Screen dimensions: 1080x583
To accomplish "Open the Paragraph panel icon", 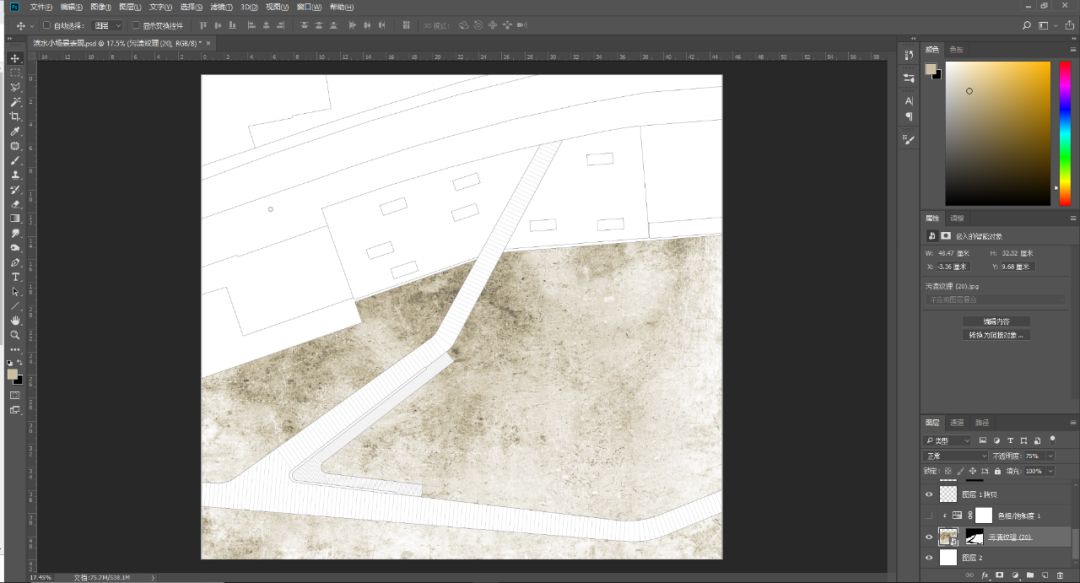I will click(909, 116).
